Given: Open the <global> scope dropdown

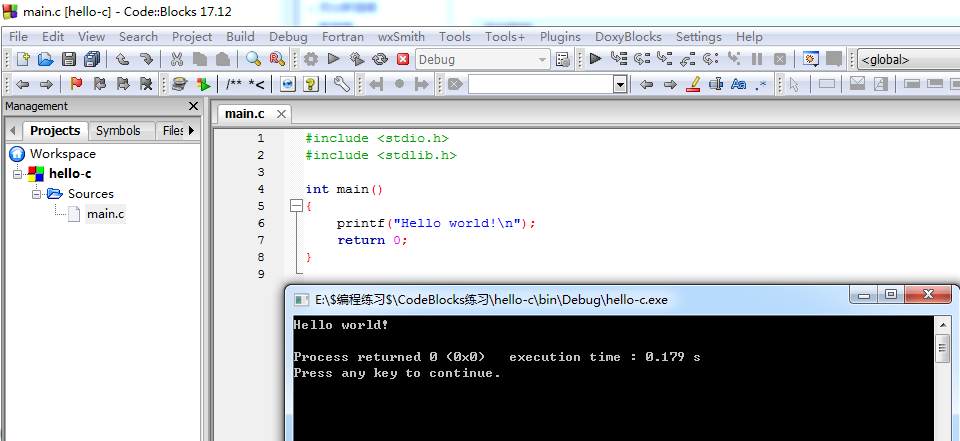Looking at the screenshot, I should point(909,59).
